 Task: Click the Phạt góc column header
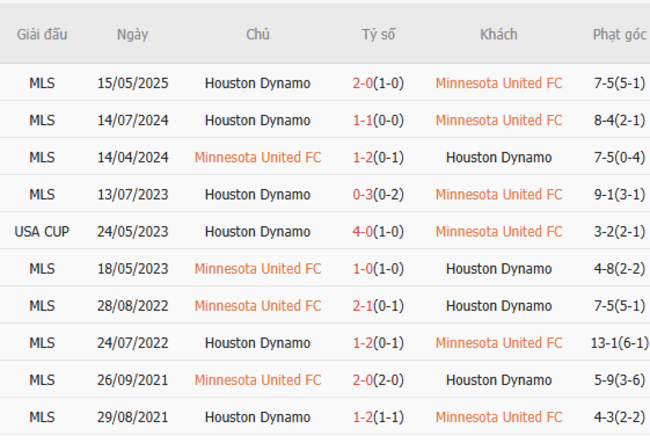click(x=619, y=34)
